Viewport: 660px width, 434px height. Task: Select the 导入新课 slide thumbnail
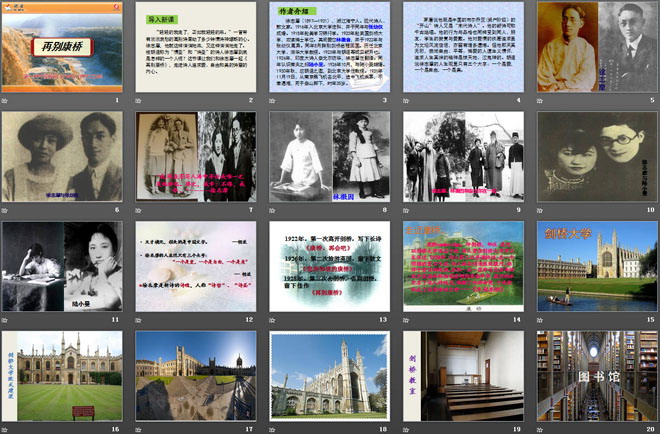195,47
